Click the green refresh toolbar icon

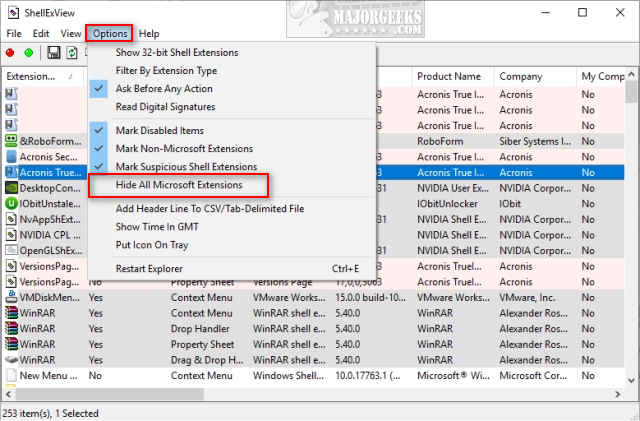[72, 52]
